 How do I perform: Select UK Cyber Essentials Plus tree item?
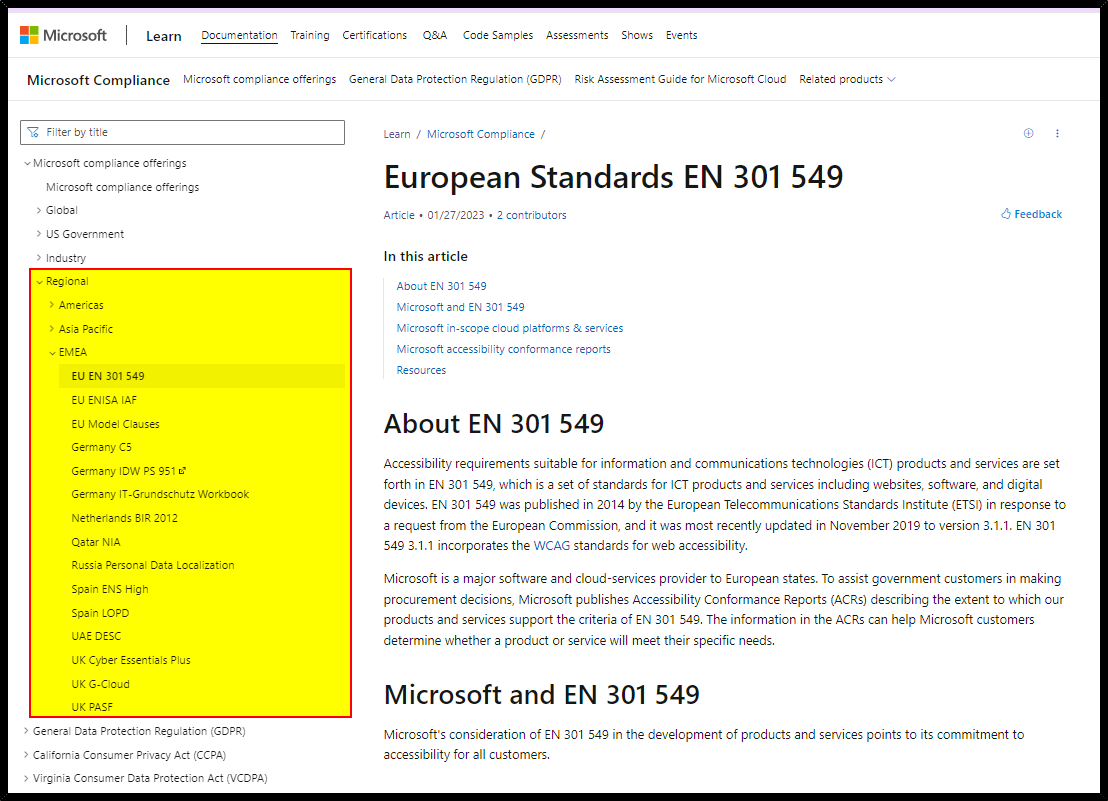[131, 660]
